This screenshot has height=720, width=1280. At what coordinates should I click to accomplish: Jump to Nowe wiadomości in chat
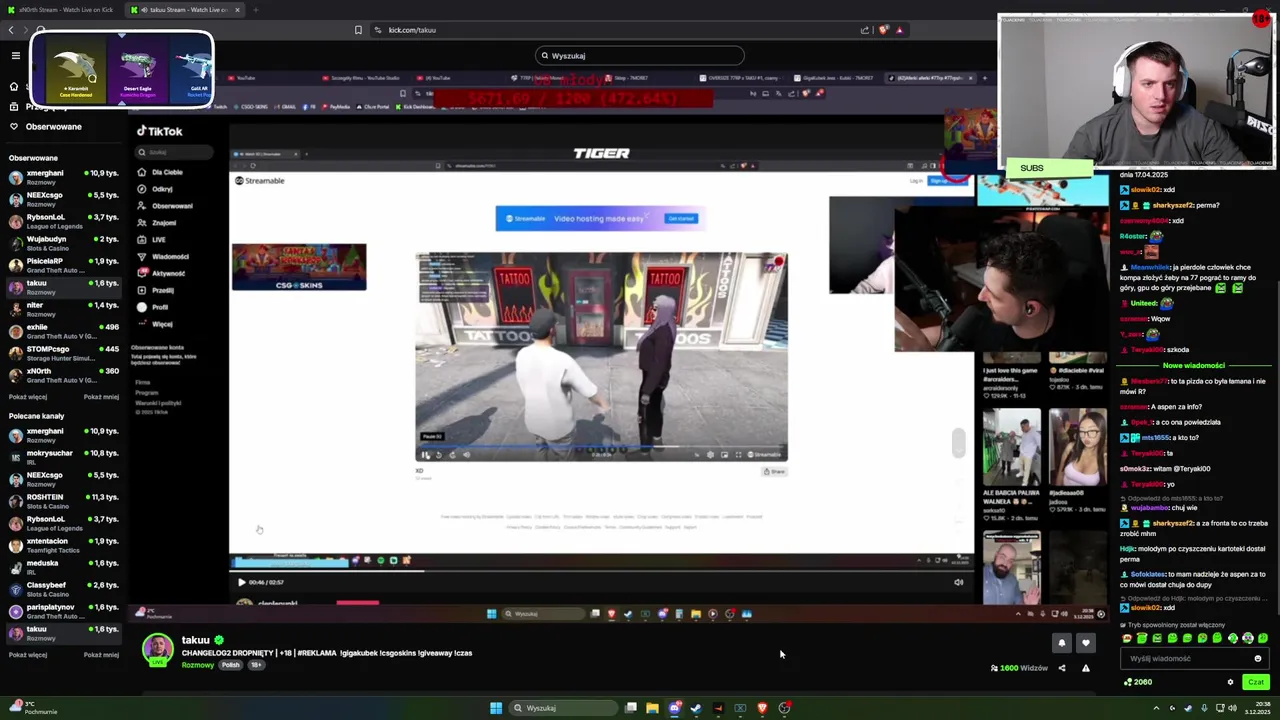pyautogui.click(x=1194, y=365)
